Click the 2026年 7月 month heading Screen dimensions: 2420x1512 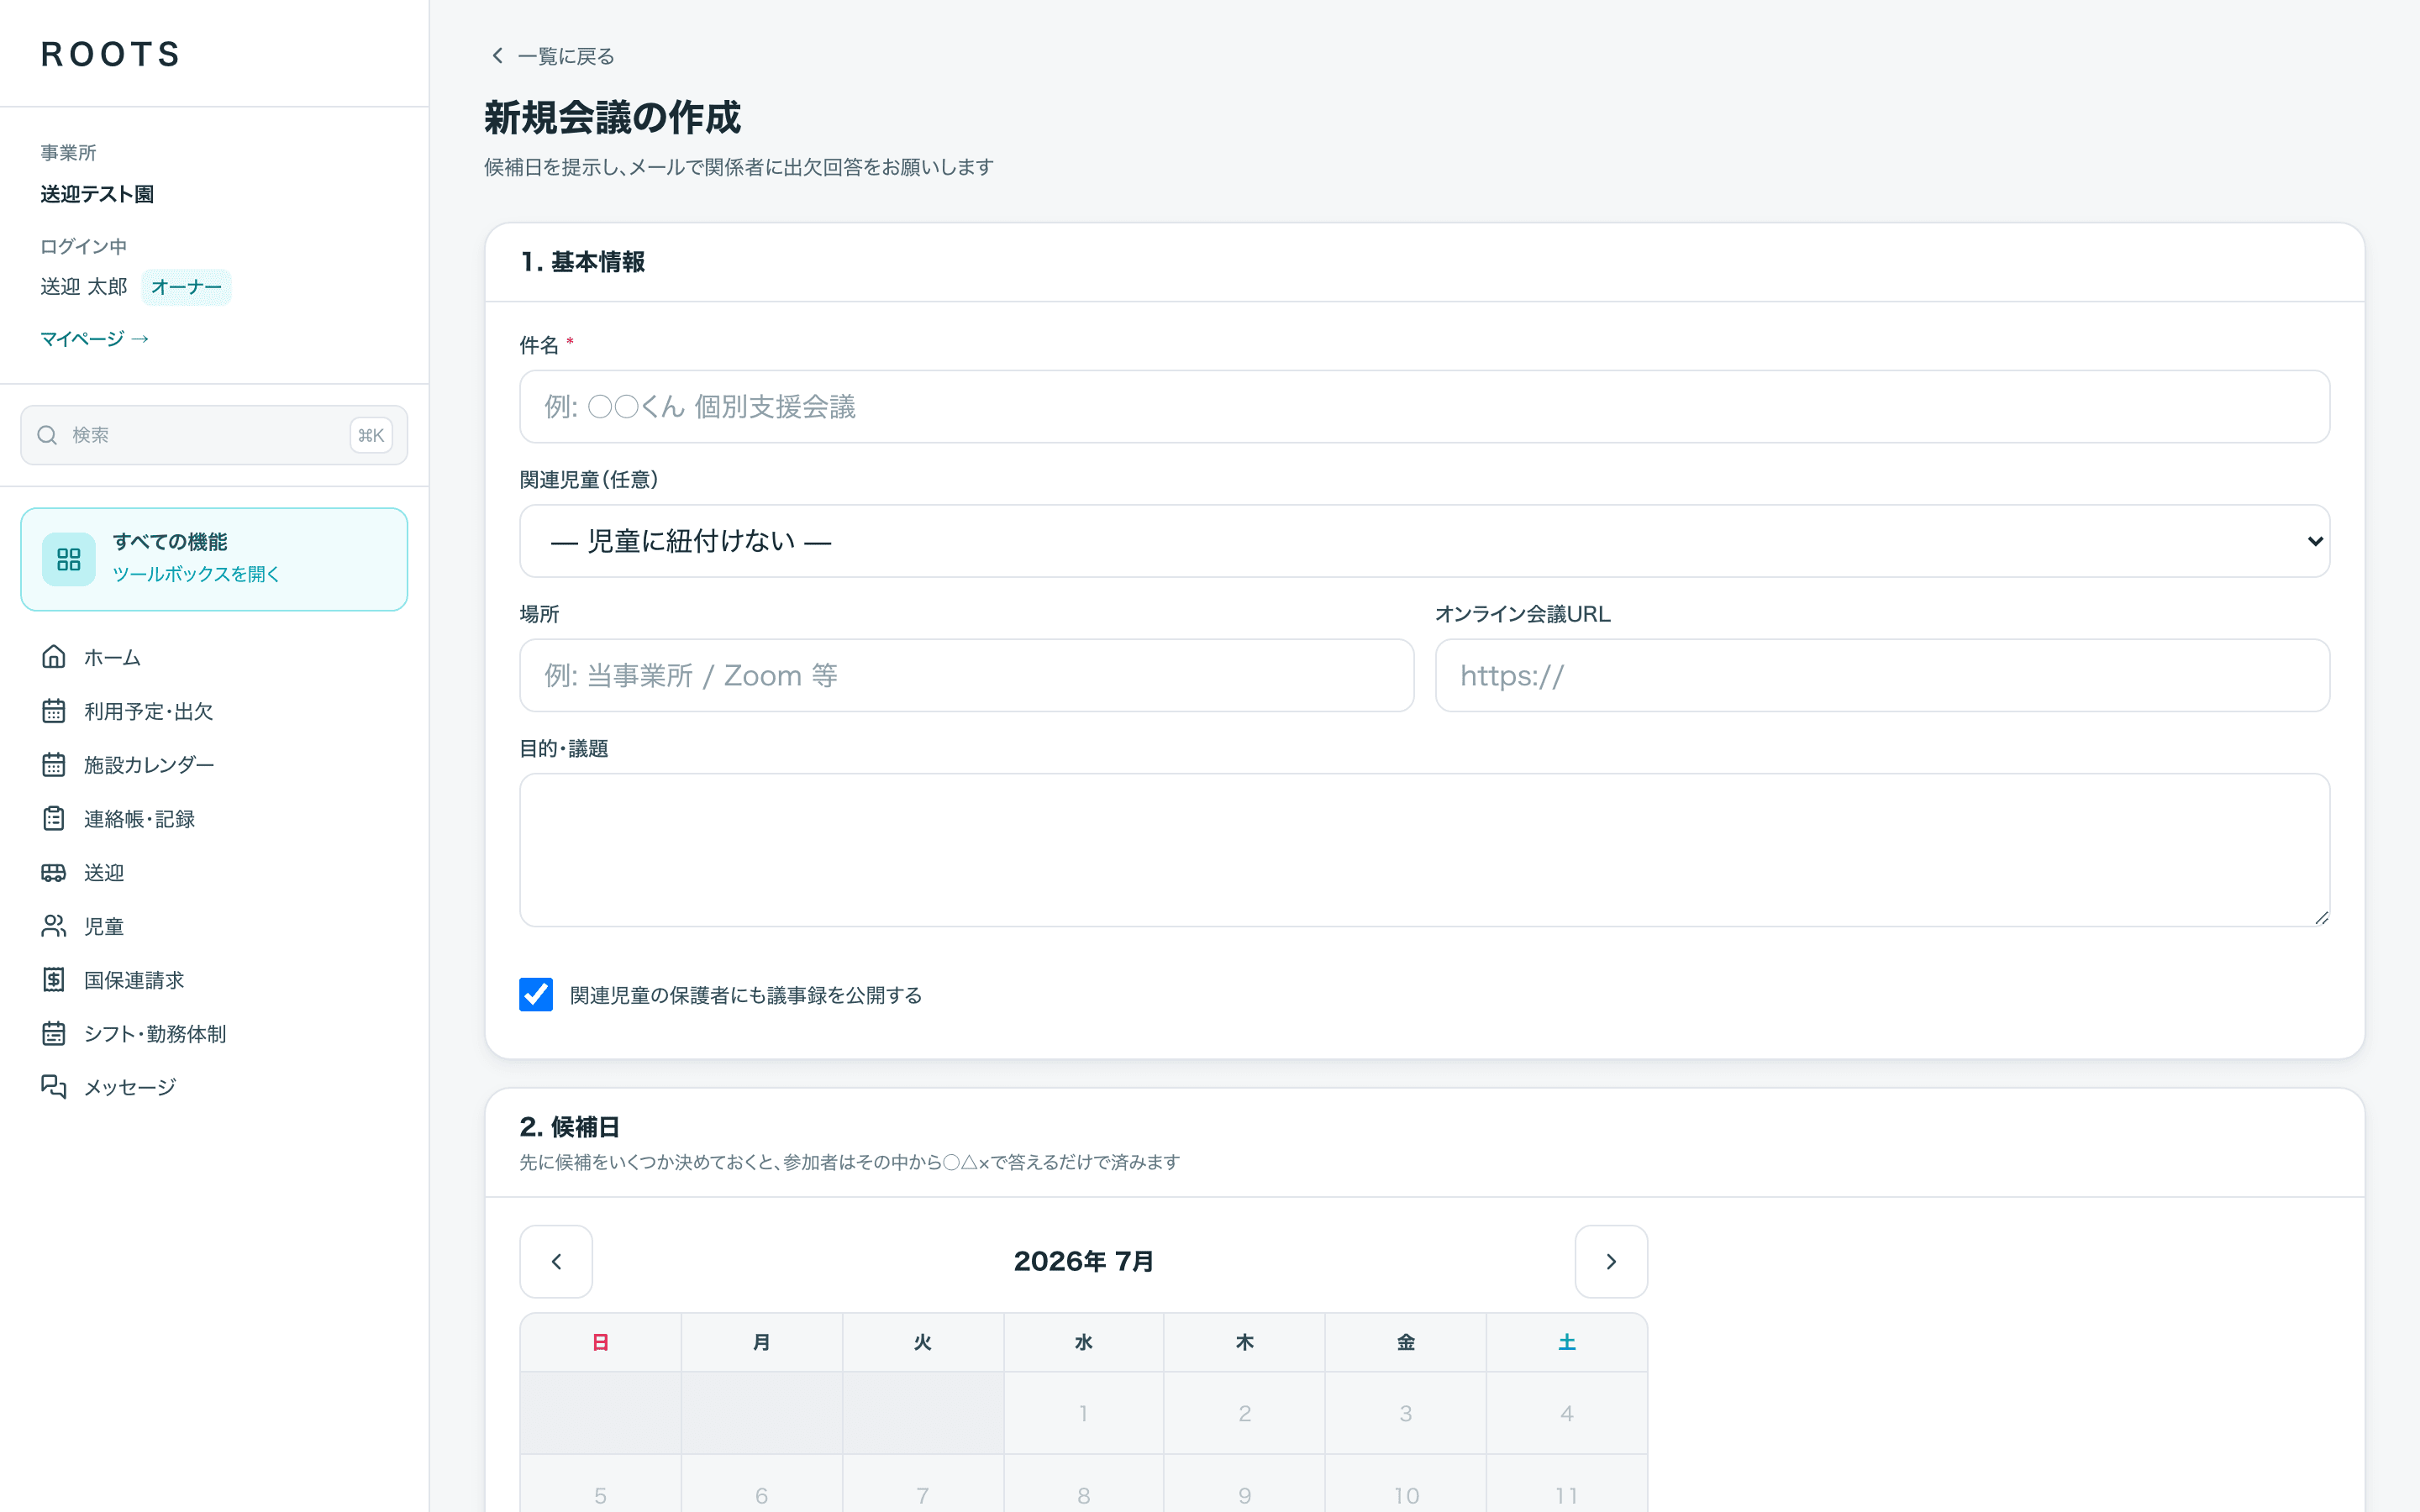click(x=1083, y=1261)
